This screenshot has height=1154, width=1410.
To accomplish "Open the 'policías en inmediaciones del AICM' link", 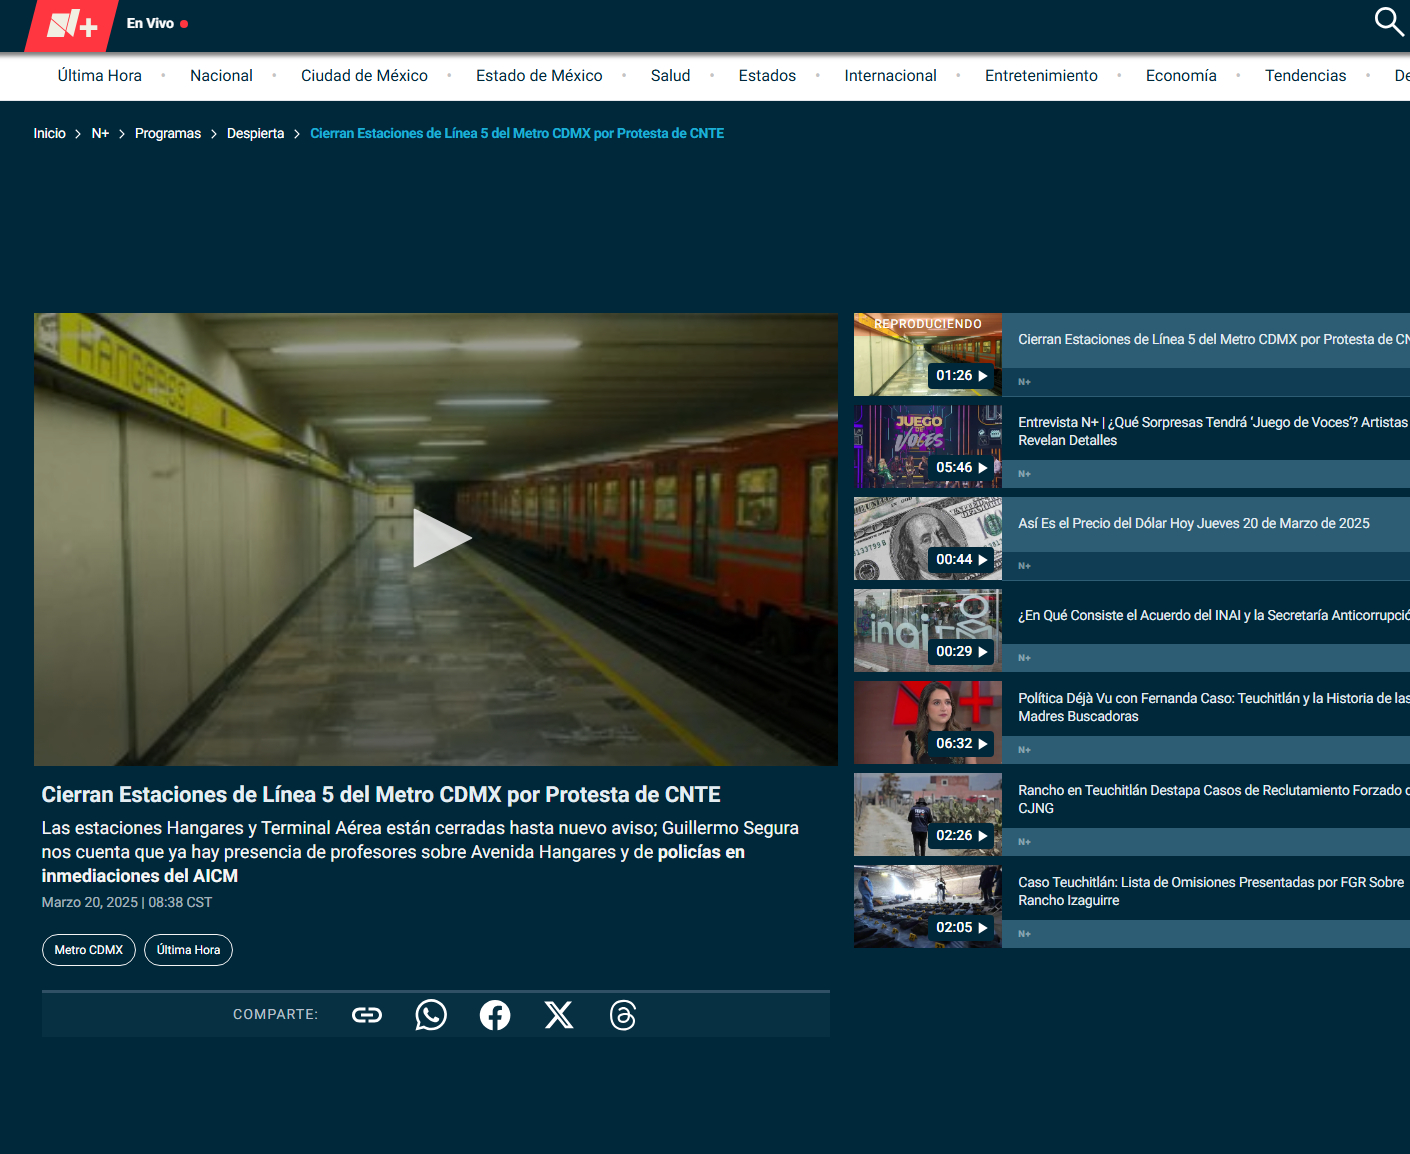I will 393,864.
